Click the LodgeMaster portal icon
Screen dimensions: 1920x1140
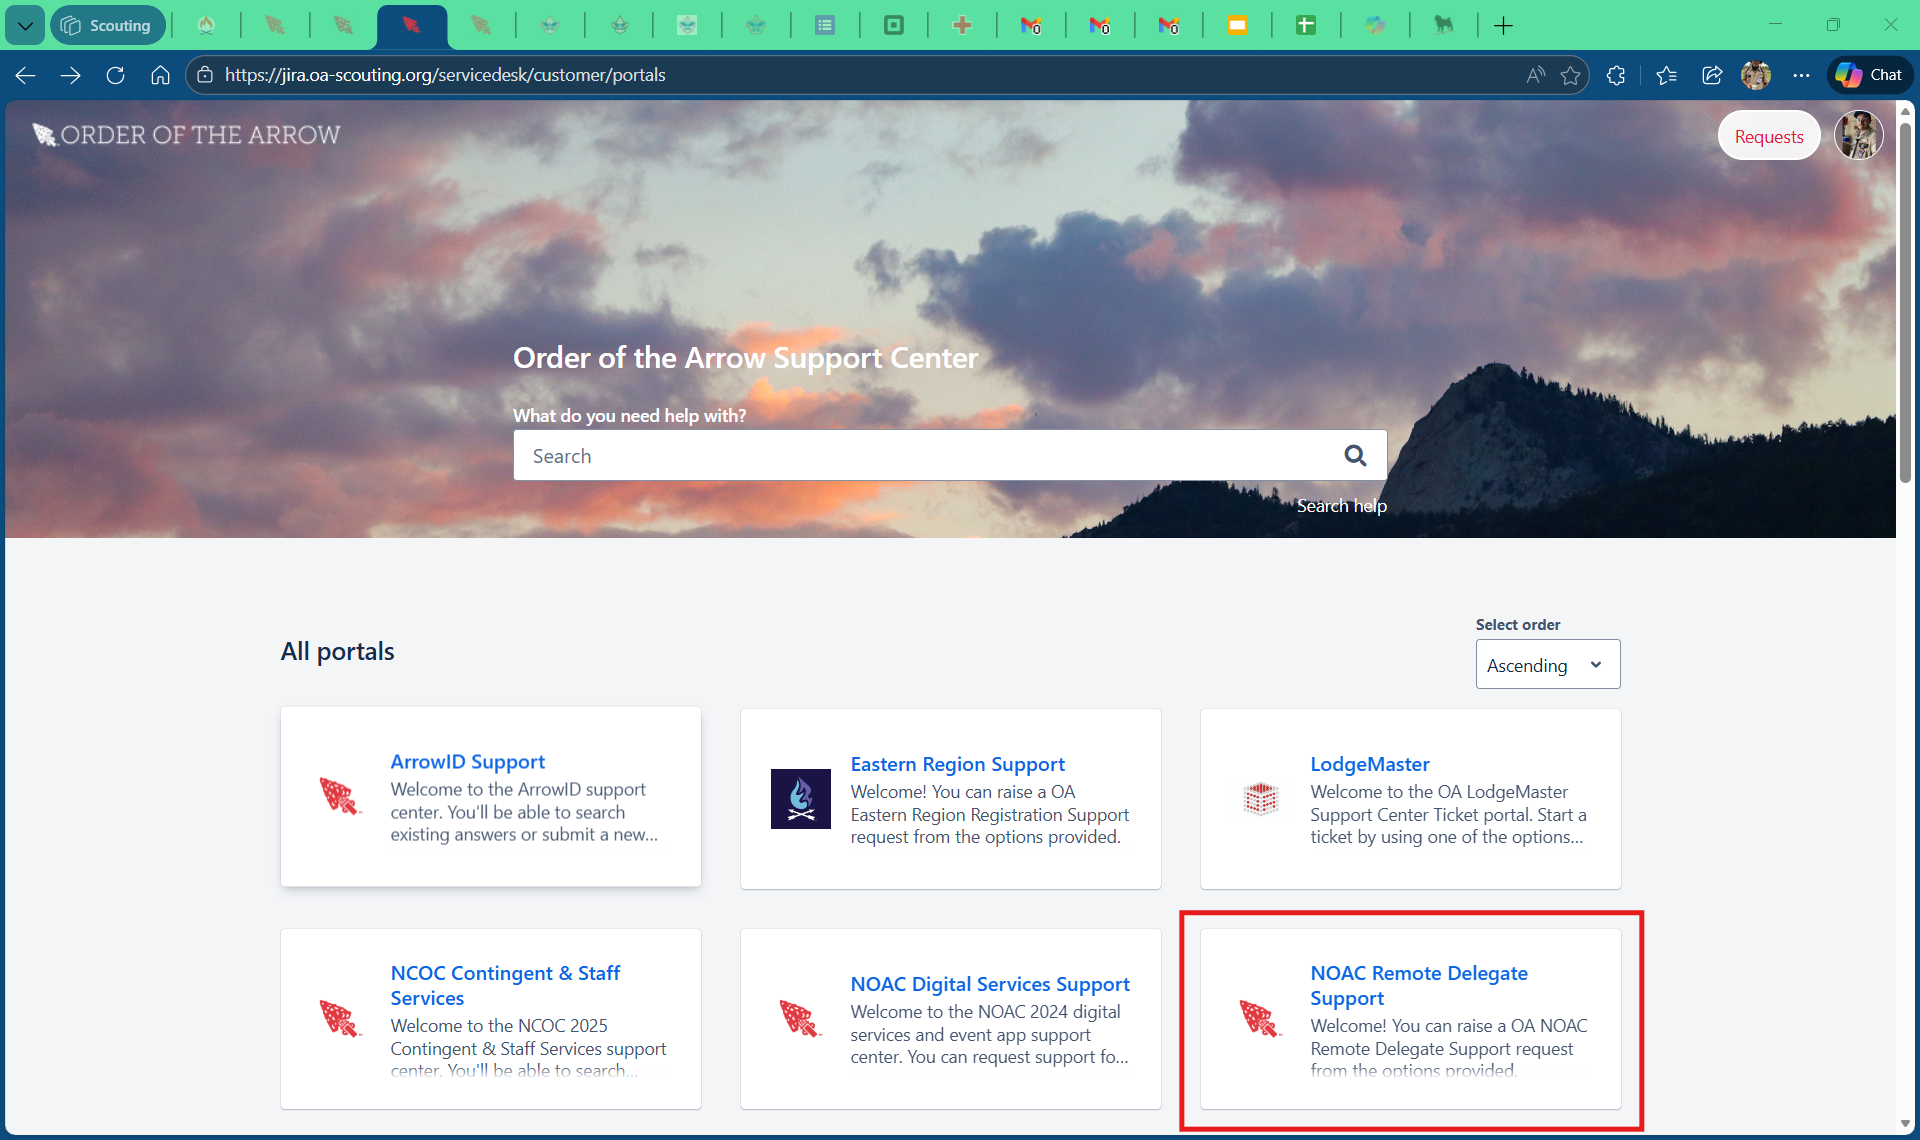tap(1260, 799)
